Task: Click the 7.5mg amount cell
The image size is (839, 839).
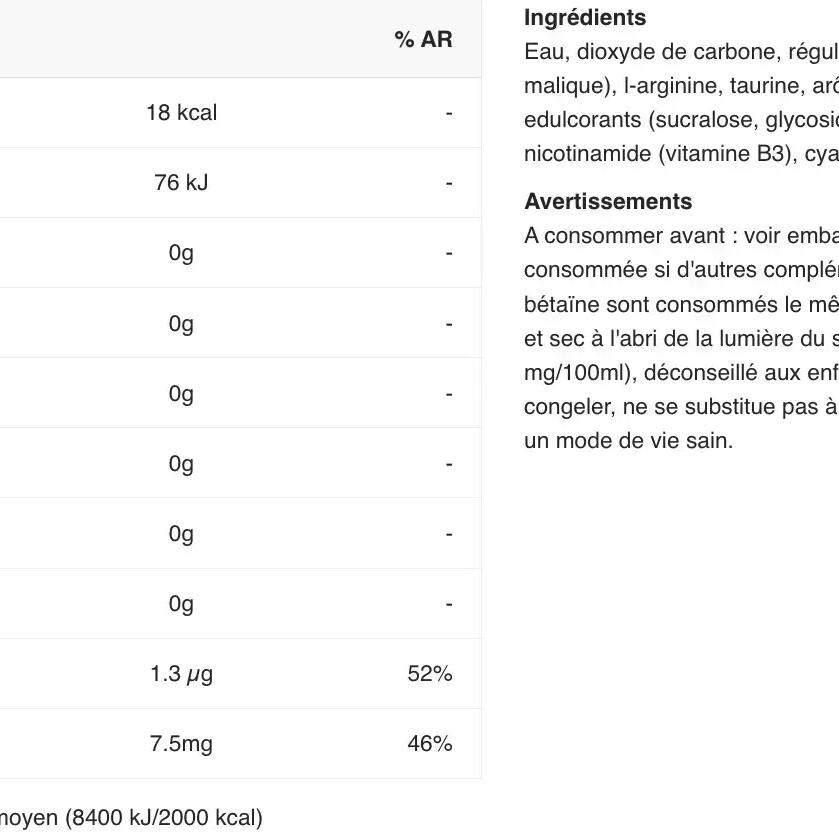Action: 181,744
